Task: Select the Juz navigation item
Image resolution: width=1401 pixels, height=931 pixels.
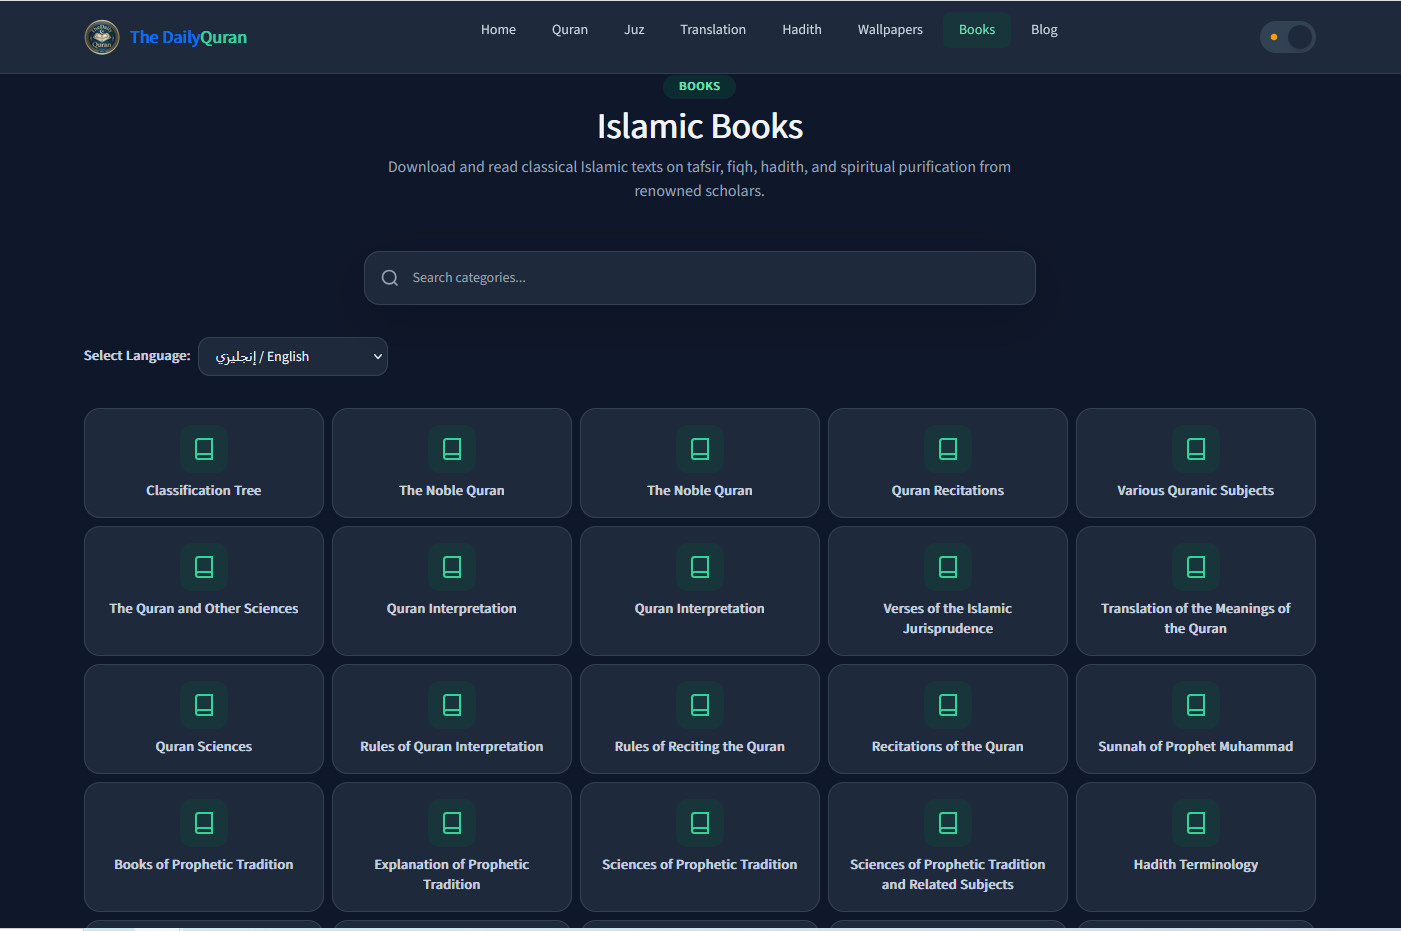Action: click(x=634, y=30)
